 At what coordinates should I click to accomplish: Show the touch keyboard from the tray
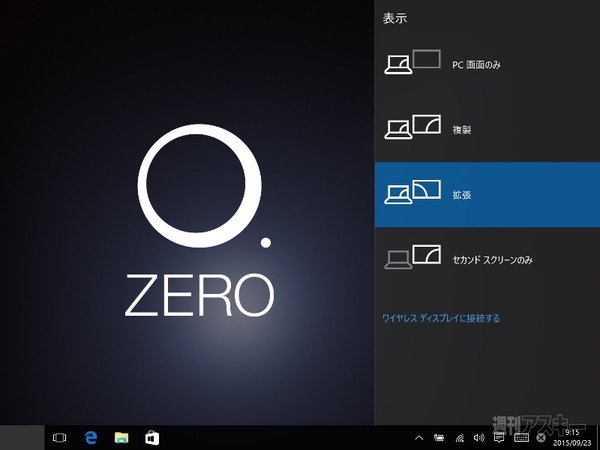pos(521,438)
